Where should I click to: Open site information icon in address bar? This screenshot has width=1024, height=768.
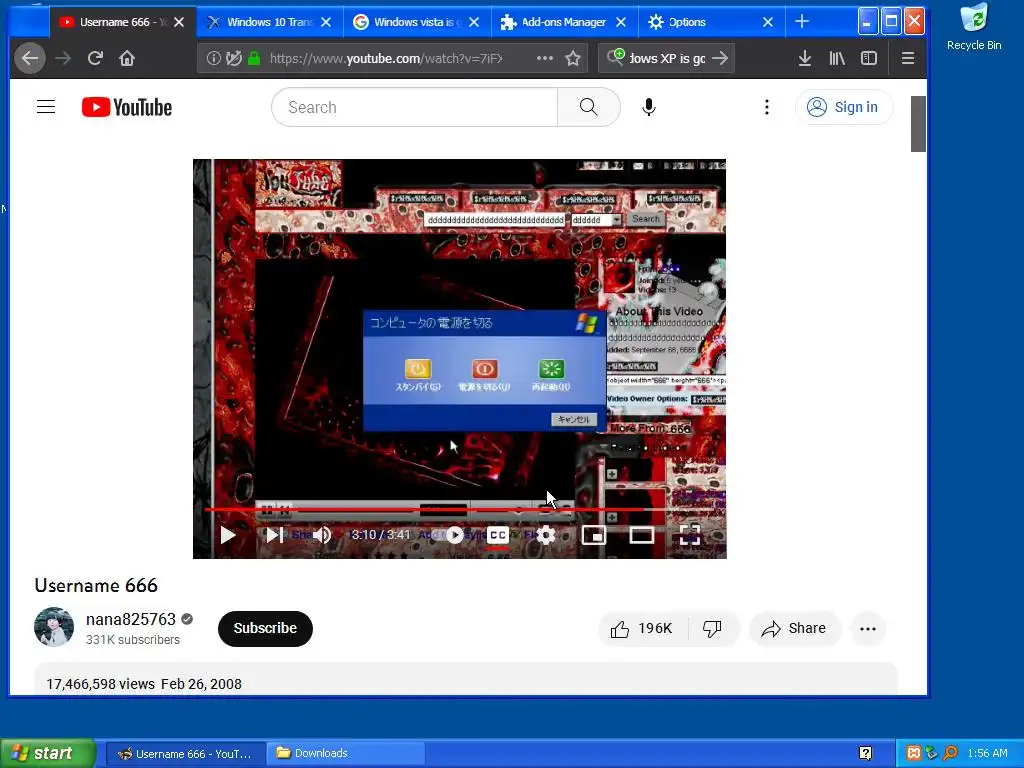214,58
